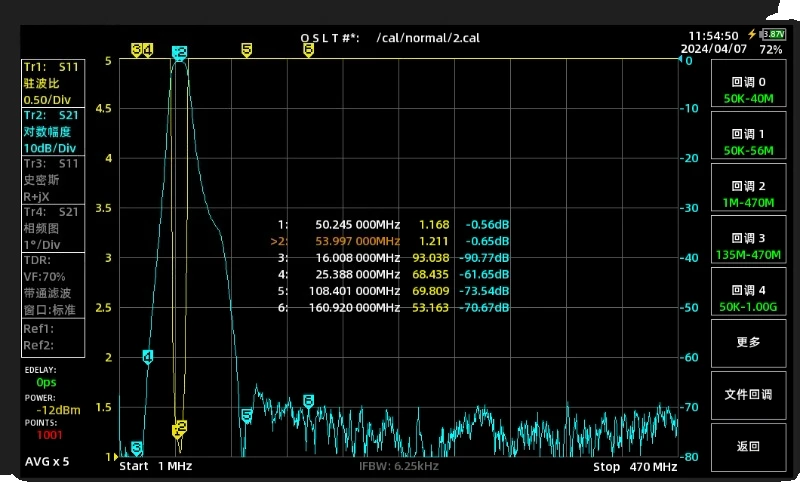The image size is (800, 483).
Task: Select trace Tr4 S21 phase panel
Action: (x=53, y=228)
